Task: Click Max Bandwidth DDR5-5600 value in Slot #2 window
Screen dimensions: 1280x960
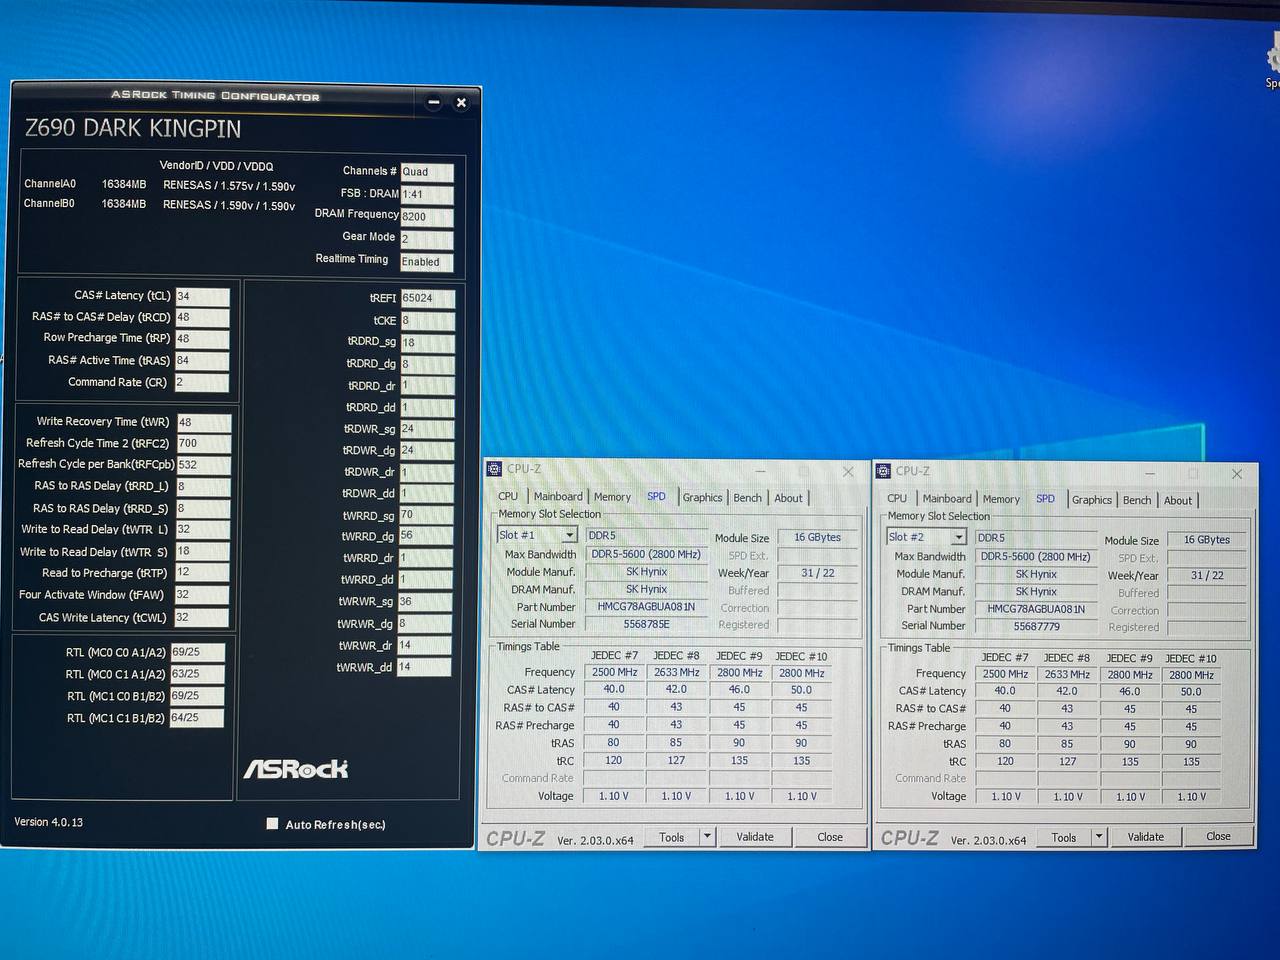Action: (x=1036, y=556)
